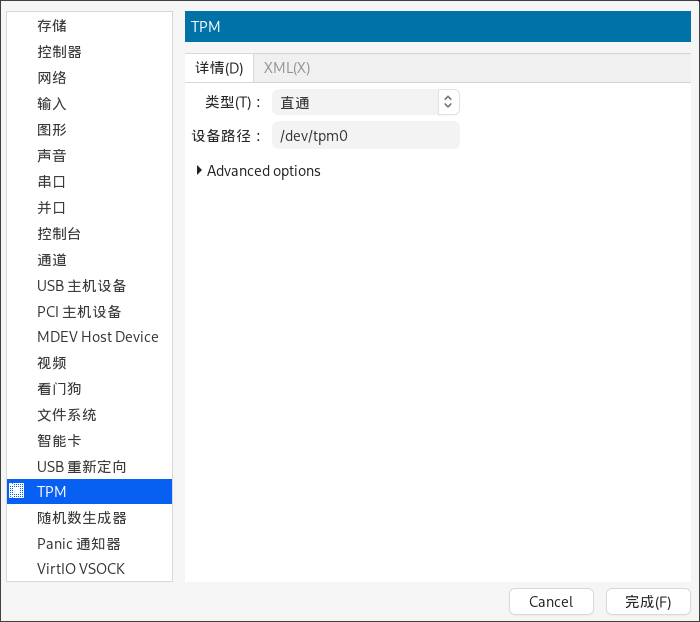Image resolution: width=700 pixels, height=622 pixels.
Task: Select MDEV Host Device item
Action: pyautogui.click(x=97, y=337)
